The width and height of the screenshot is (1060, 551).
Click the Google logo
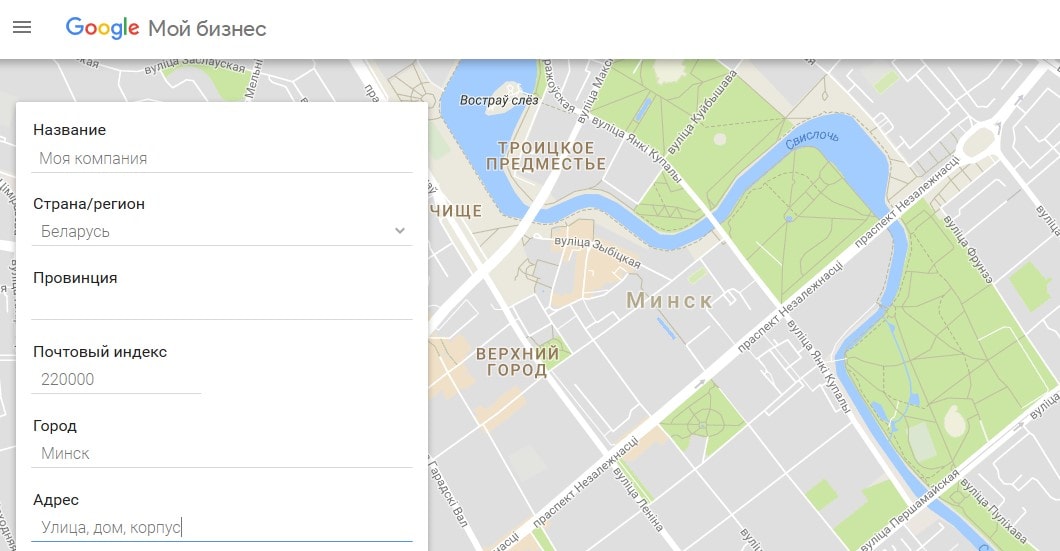coord(102,28)
